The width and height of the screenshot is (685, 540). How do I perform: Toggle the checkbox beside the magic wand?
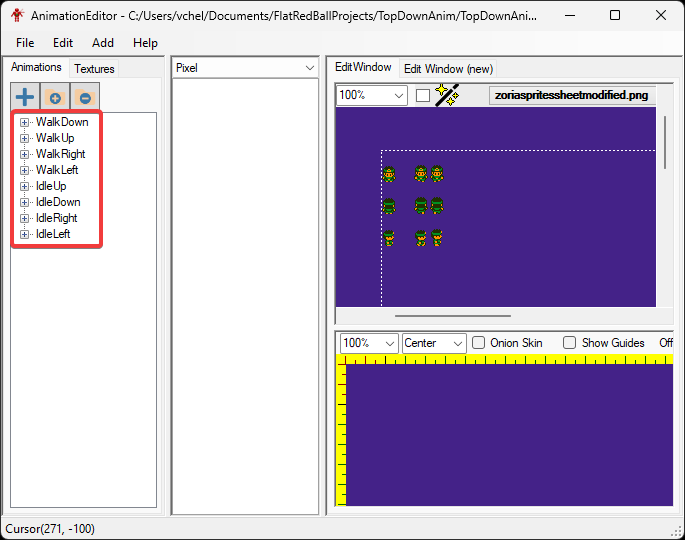click(x=423, y=96)
